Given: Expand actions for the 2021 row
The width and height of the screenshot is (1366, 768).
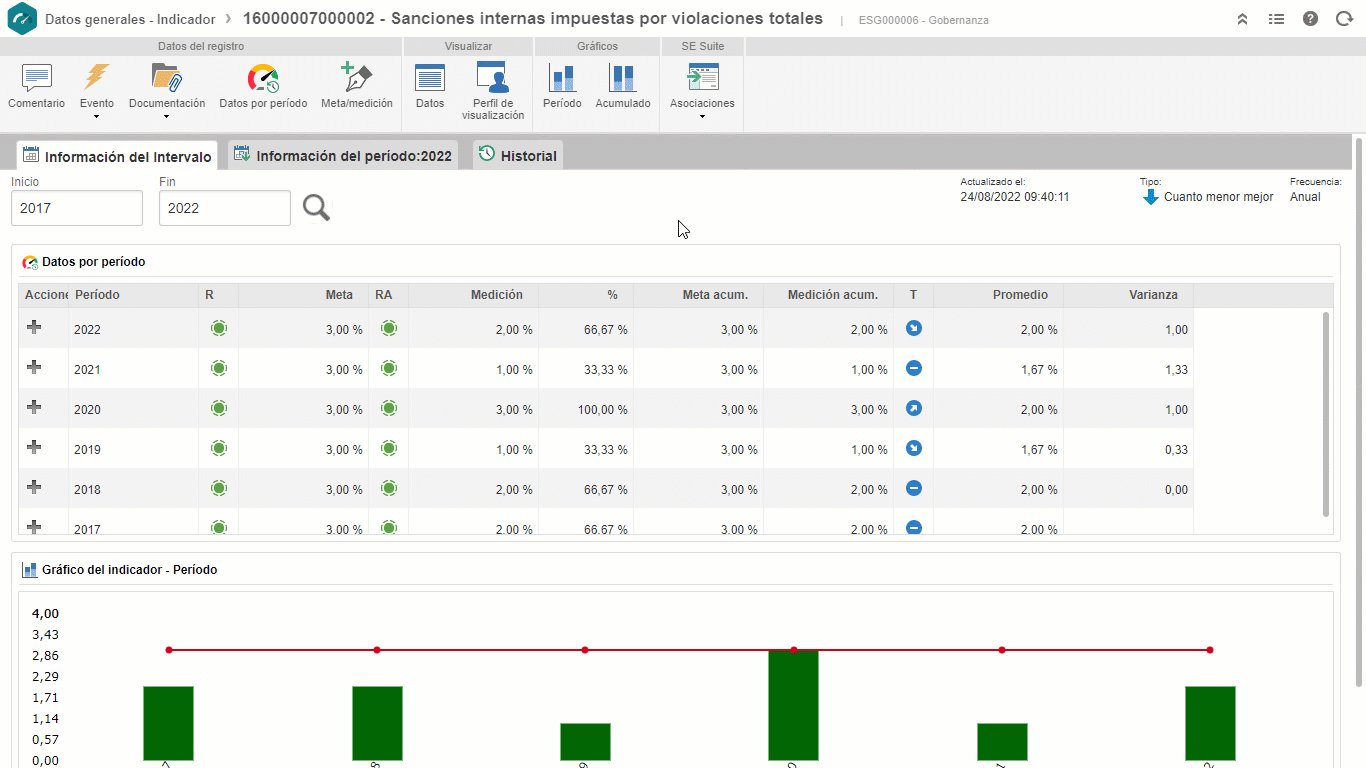Looking at the screenshot, I should coord(34,367).
